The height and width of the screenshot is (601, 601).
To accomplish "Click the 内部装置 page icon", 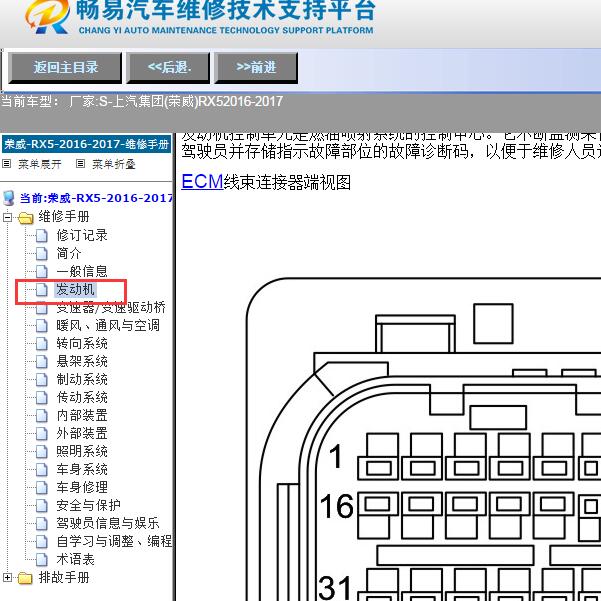I will (42, 416).
